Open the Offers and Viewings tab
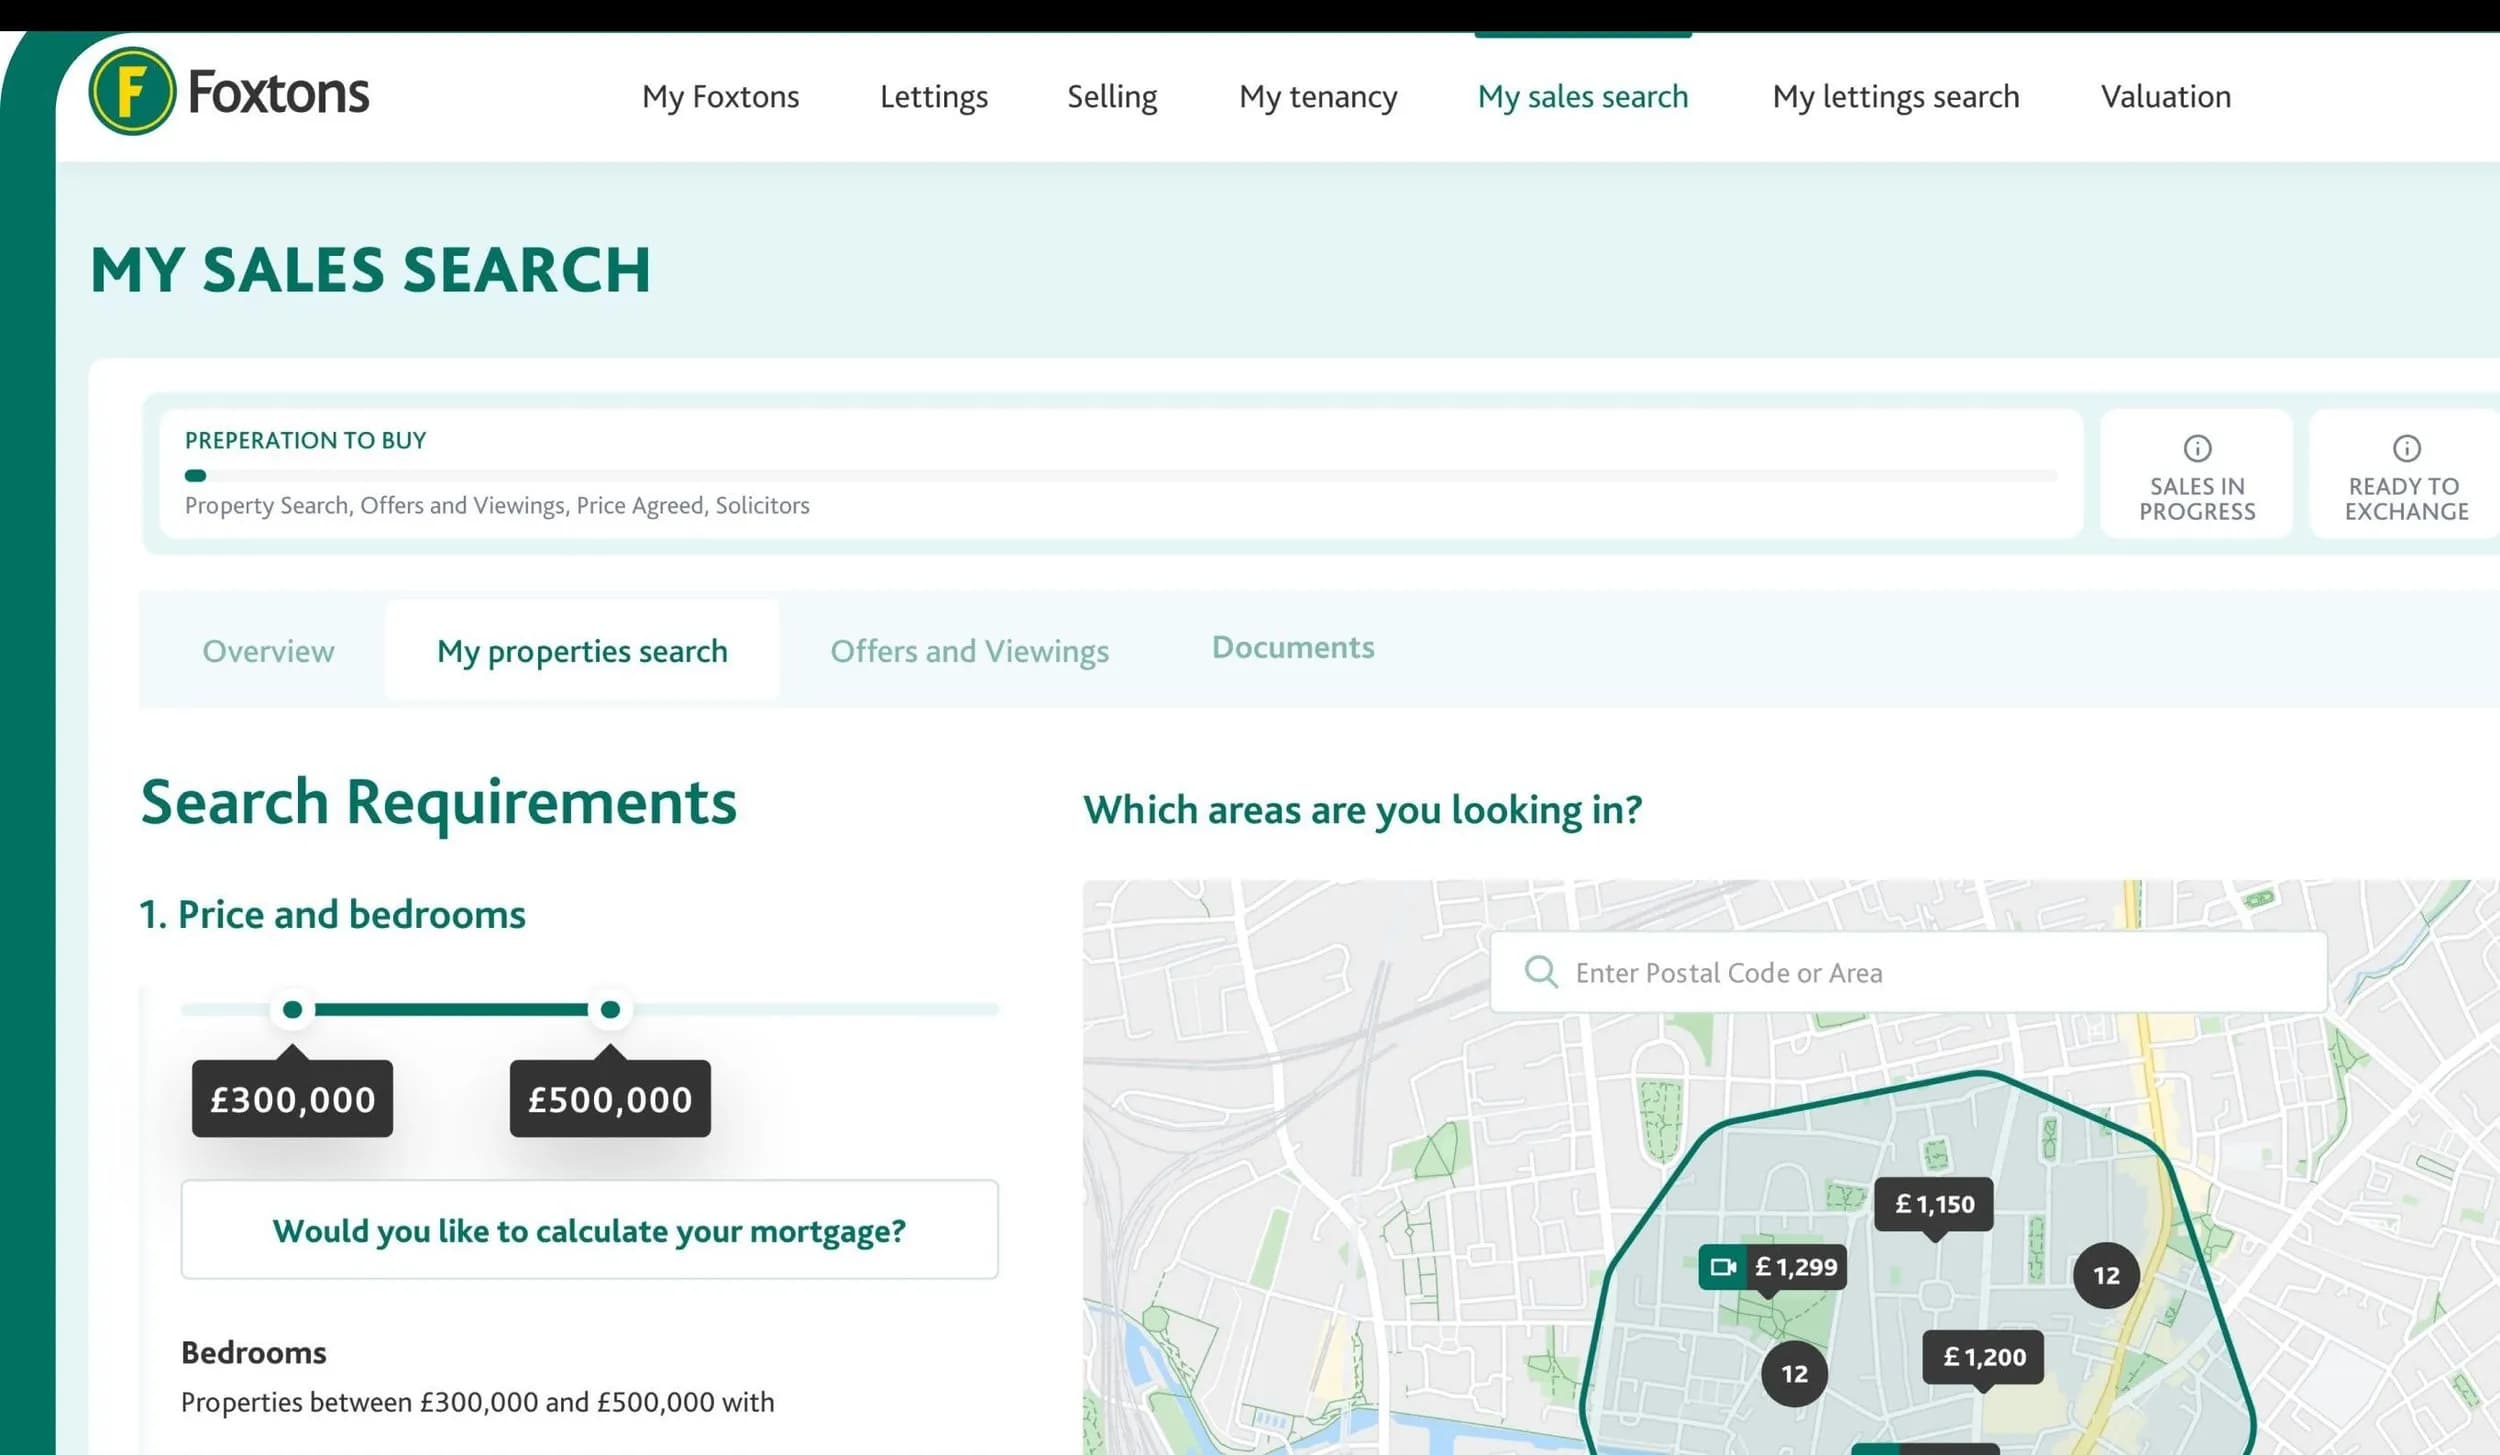This screenshot has height=1455, width=2500. point(969,651)
